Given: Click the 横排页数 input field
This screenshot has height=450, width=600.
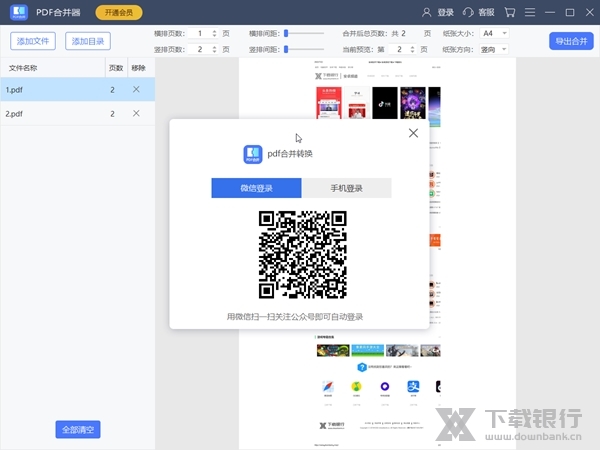Looking at the screenshot, I should 203,33.
